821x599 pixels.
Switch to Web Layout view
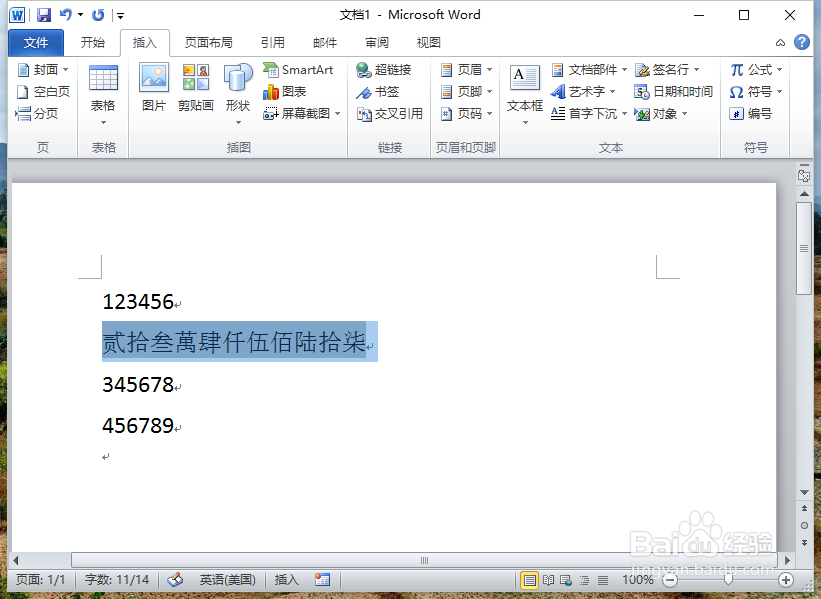tap(566, 579)
